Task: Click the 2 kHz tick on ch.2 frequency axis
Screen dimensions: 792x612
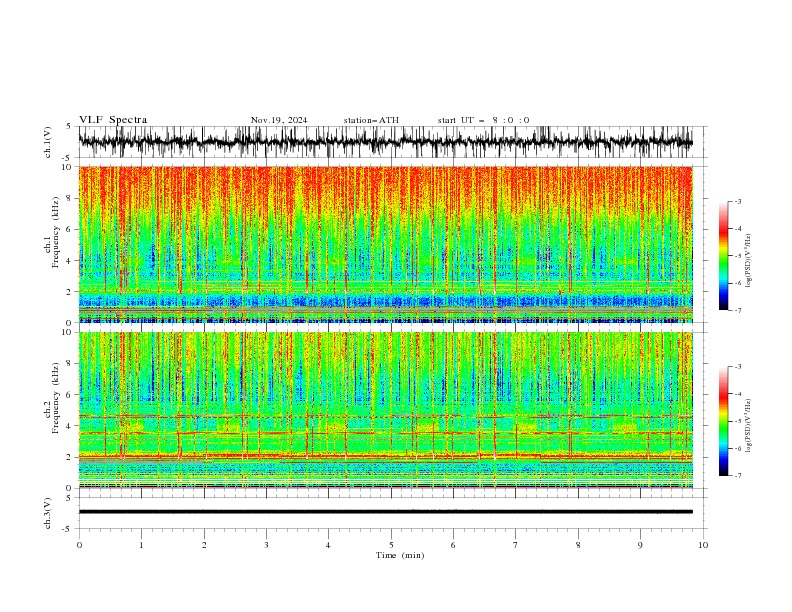Action: click(x=71, y=457)
